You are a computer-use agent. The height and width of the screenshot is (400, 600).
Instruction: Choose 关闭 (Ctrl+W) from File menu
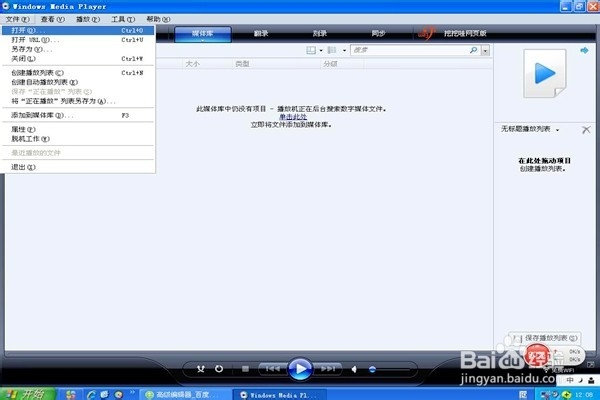[78, 59]
